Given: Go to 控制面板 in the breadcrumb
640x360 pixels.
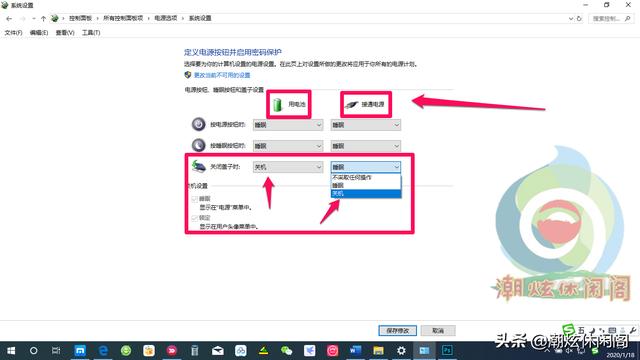Looking at the screenshot, I should (80, 18).
